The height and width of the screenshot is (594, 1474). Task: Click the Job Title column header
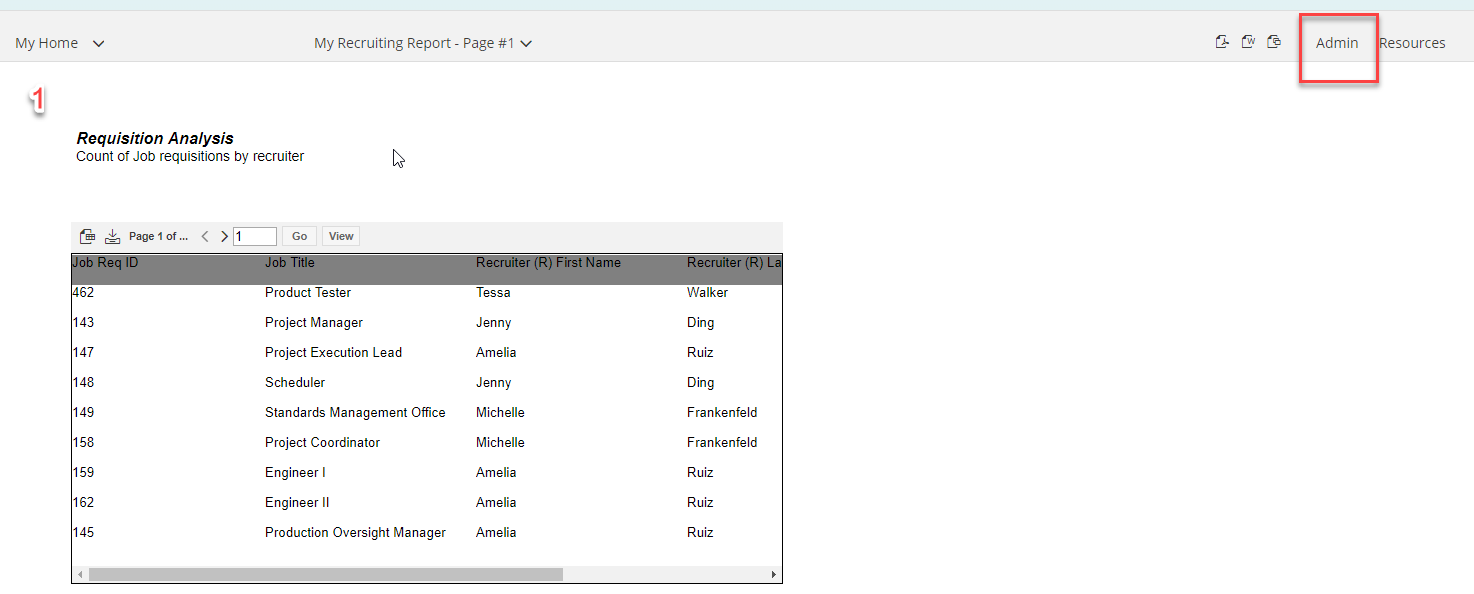pyautogui.click(x=290, y=263)
